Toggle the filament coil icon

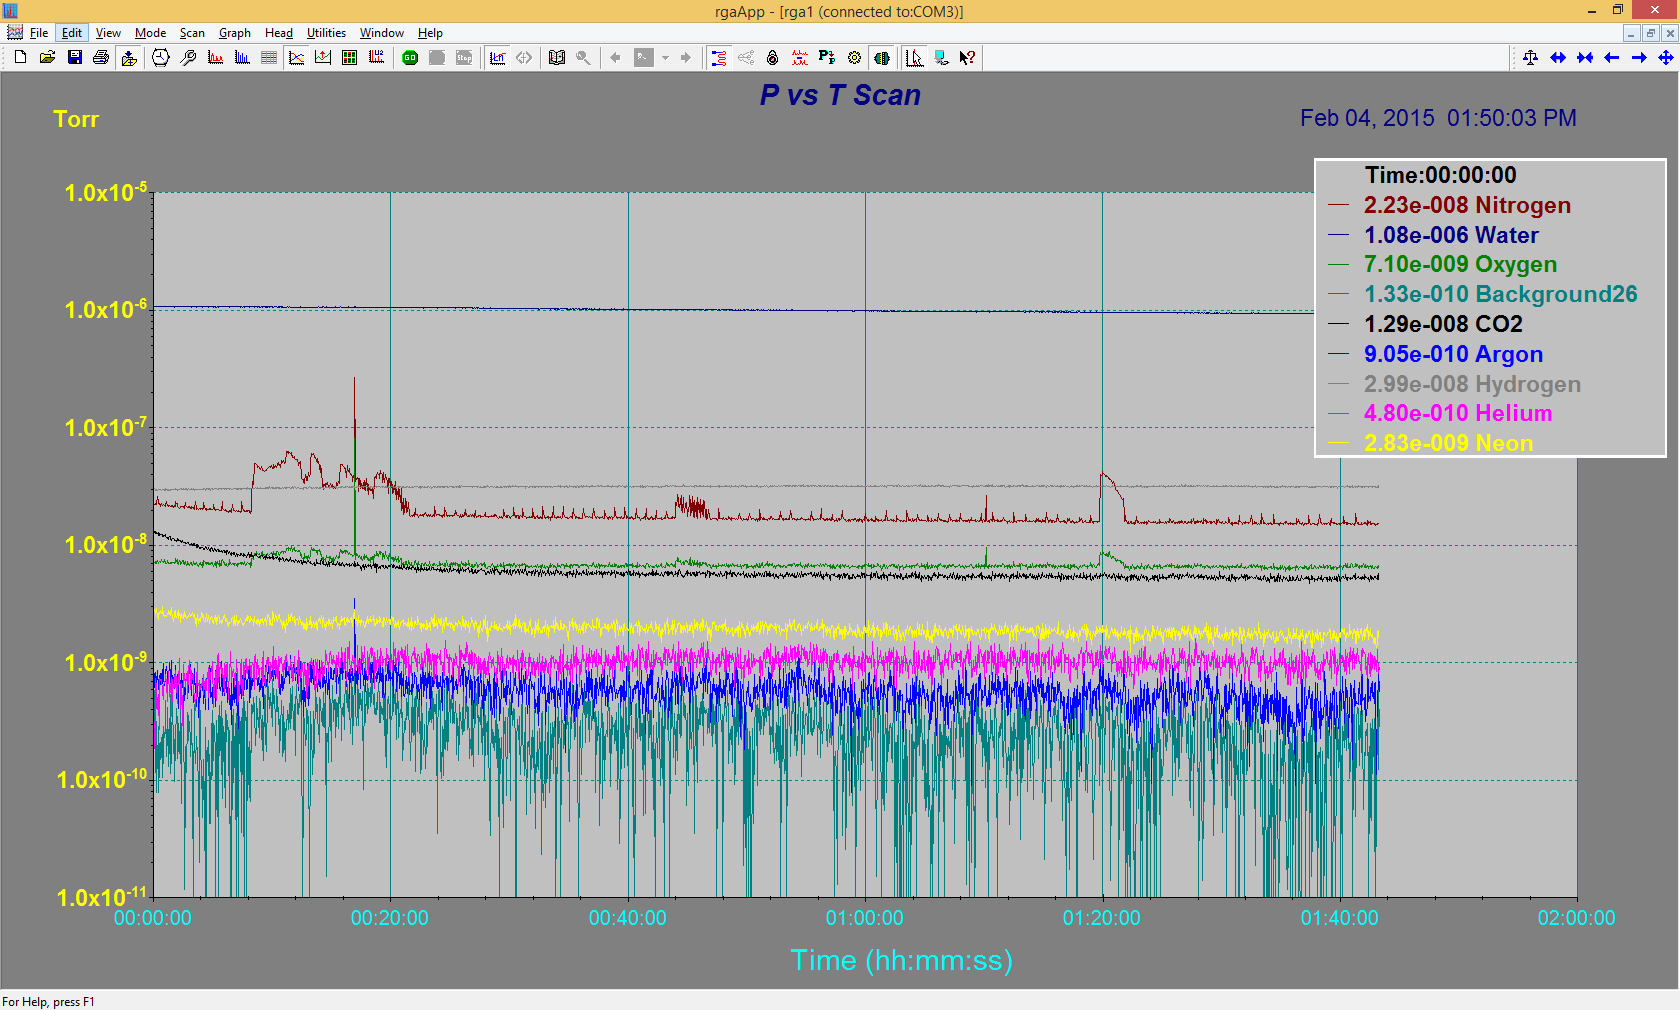point(719,58)
